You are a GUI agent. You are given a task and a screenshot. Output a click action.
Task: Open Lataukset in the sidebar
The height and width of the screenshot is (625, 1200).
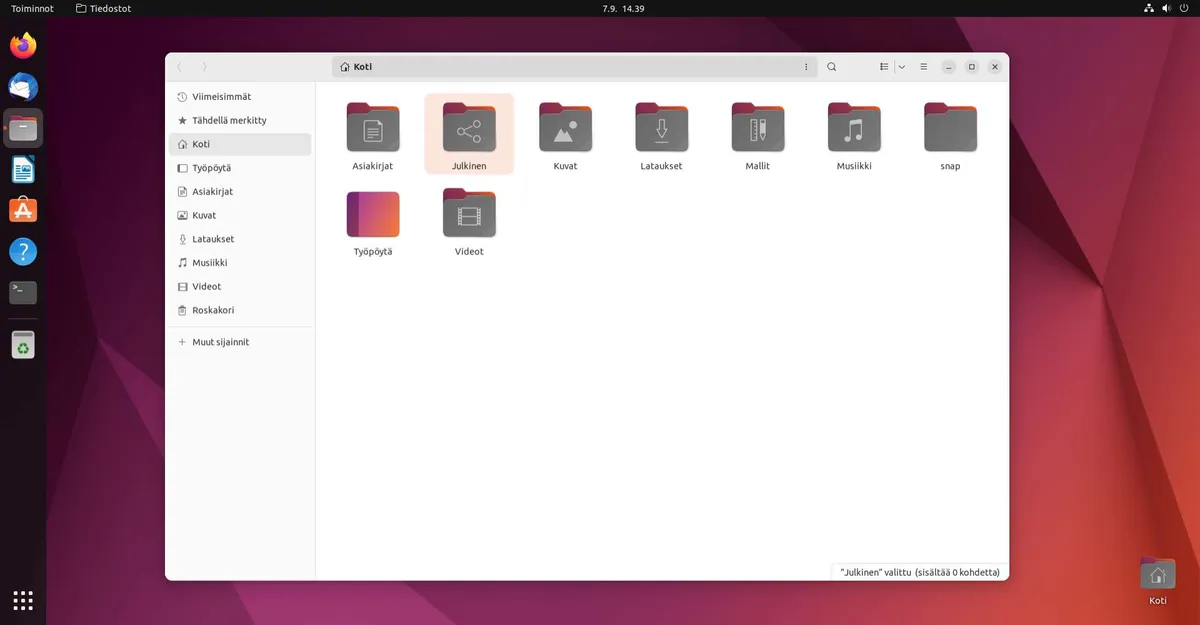(x=240, y=239)
